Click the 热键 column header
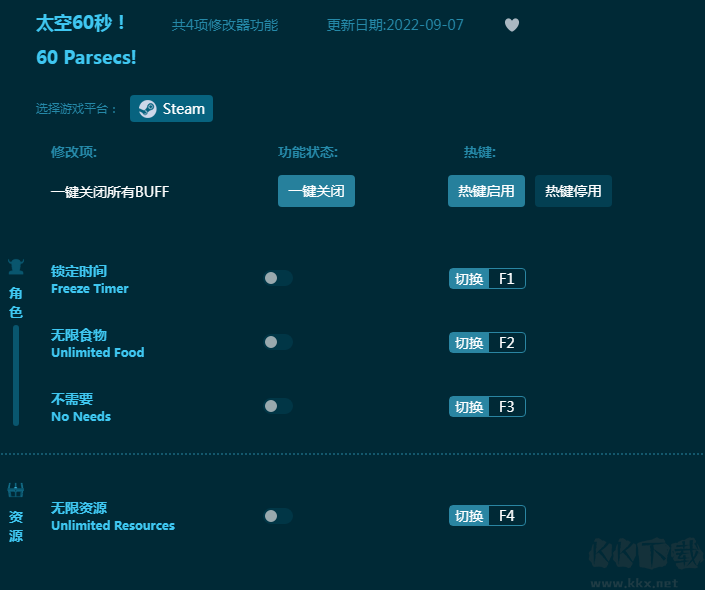The height and width of the screenshot is (590, 705). click(x=480, y=152)
